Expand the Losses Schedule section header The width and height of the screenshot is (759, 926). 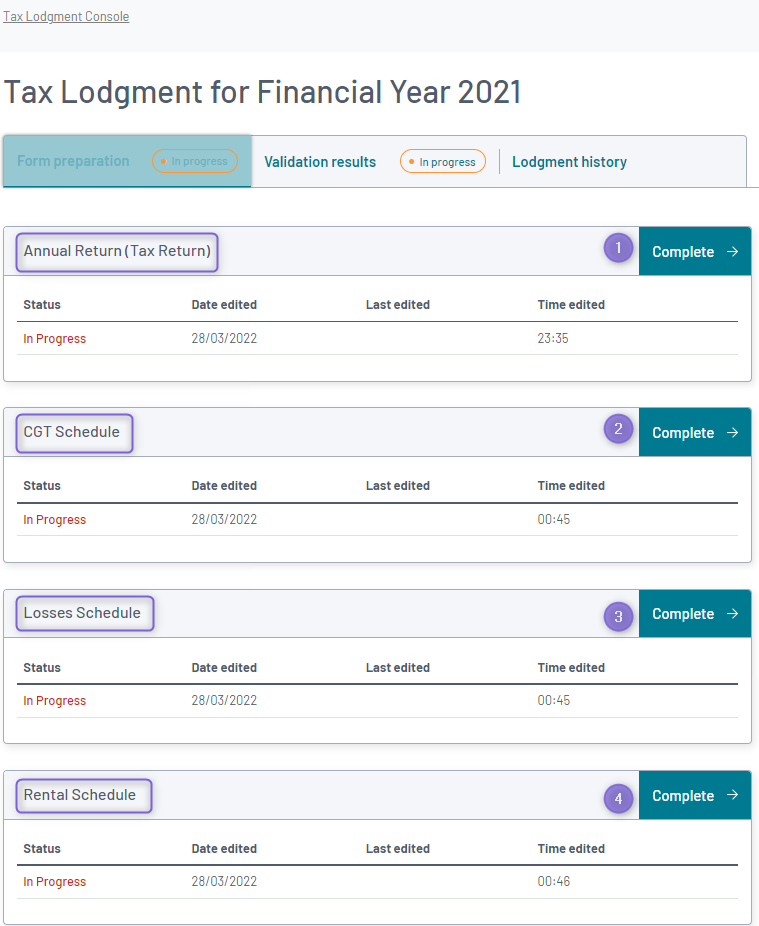point(84,614)
